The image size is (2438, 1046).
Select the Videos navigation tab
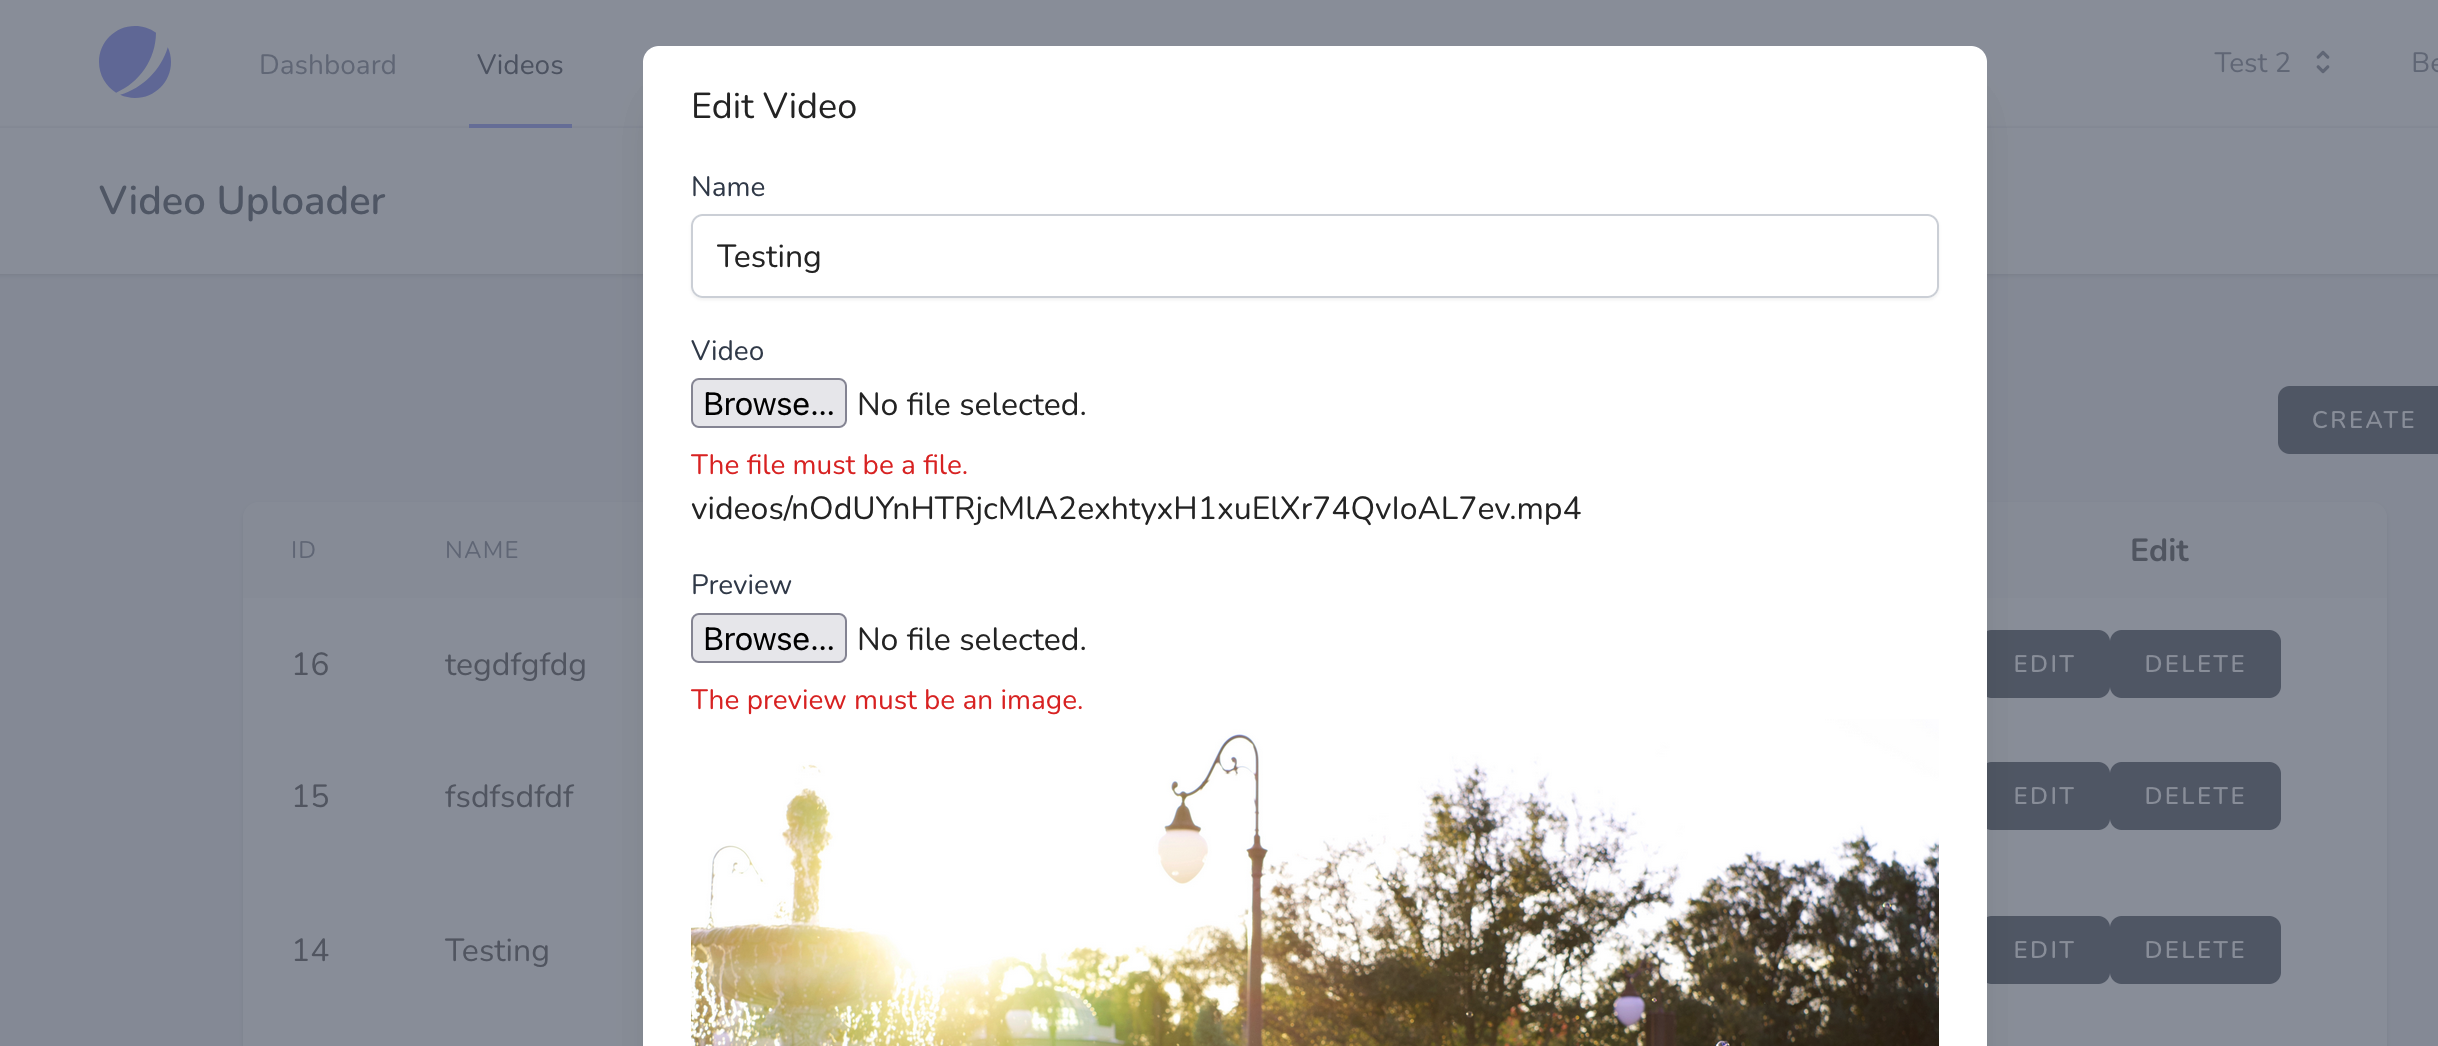pos(519,64)
